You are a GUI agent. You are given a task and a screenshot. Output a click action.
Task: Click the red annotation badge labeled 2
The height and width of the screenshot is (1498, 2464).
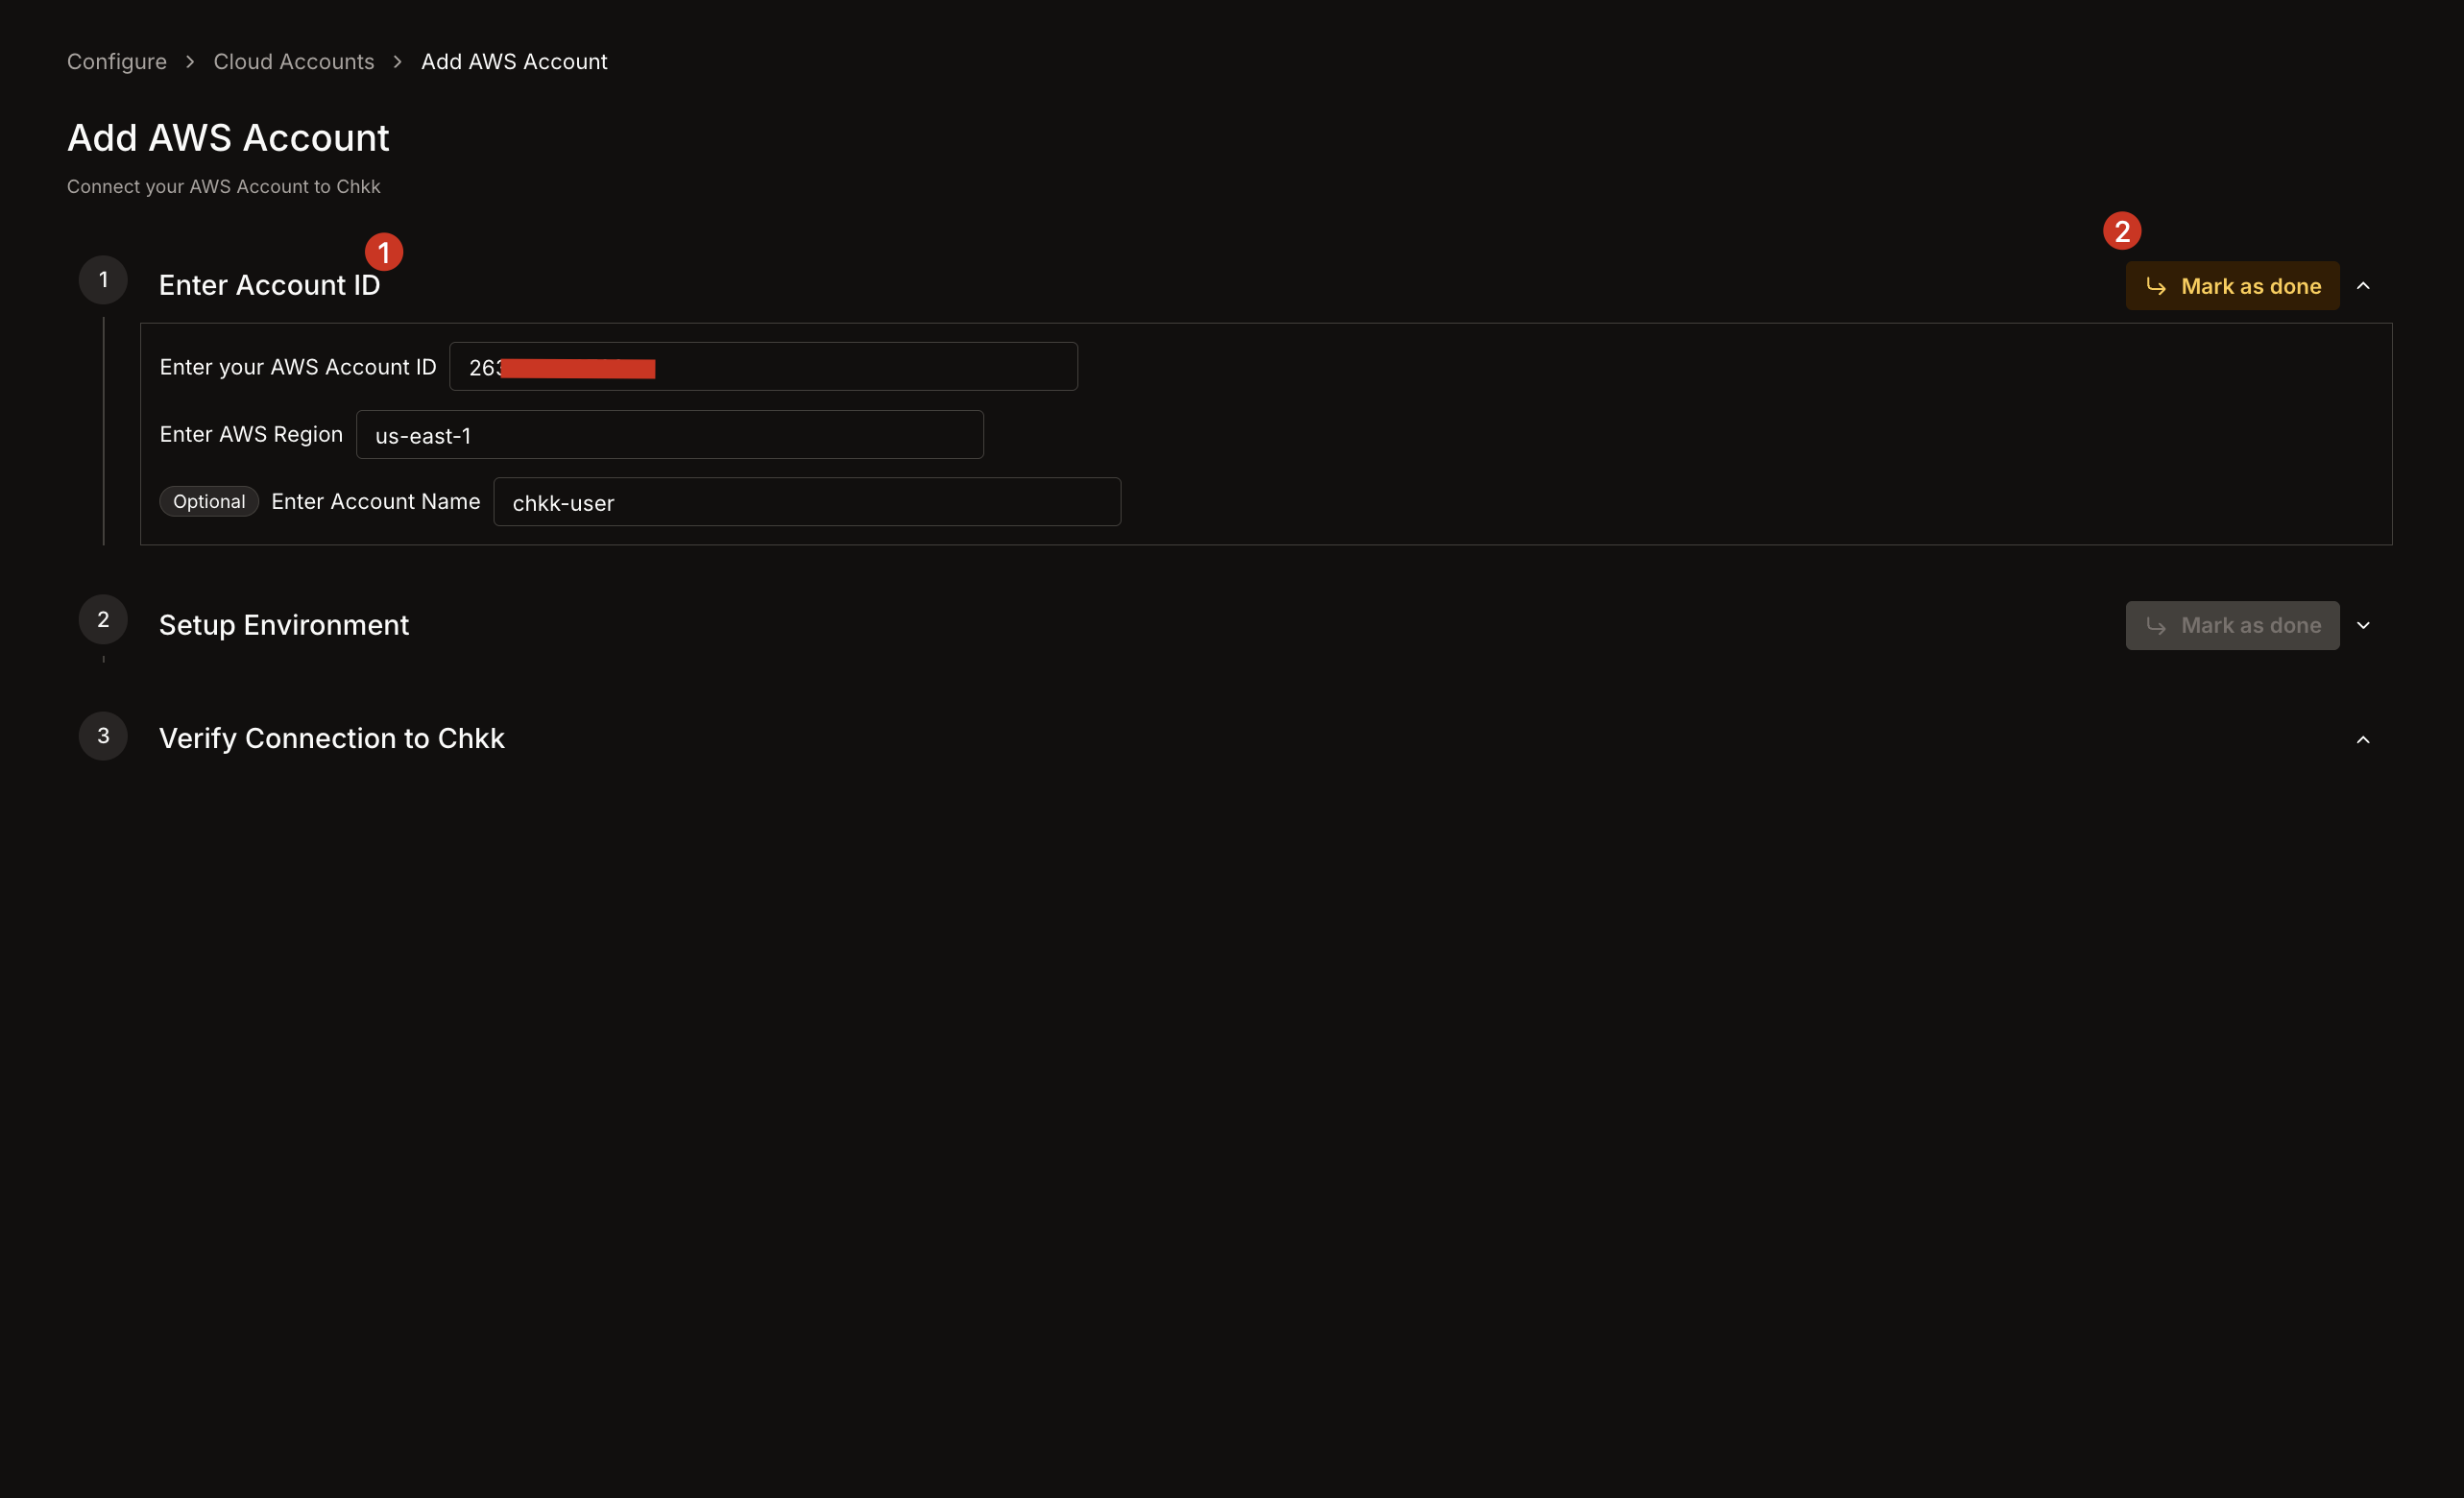pyautogui.click(x=2123, y=230)
